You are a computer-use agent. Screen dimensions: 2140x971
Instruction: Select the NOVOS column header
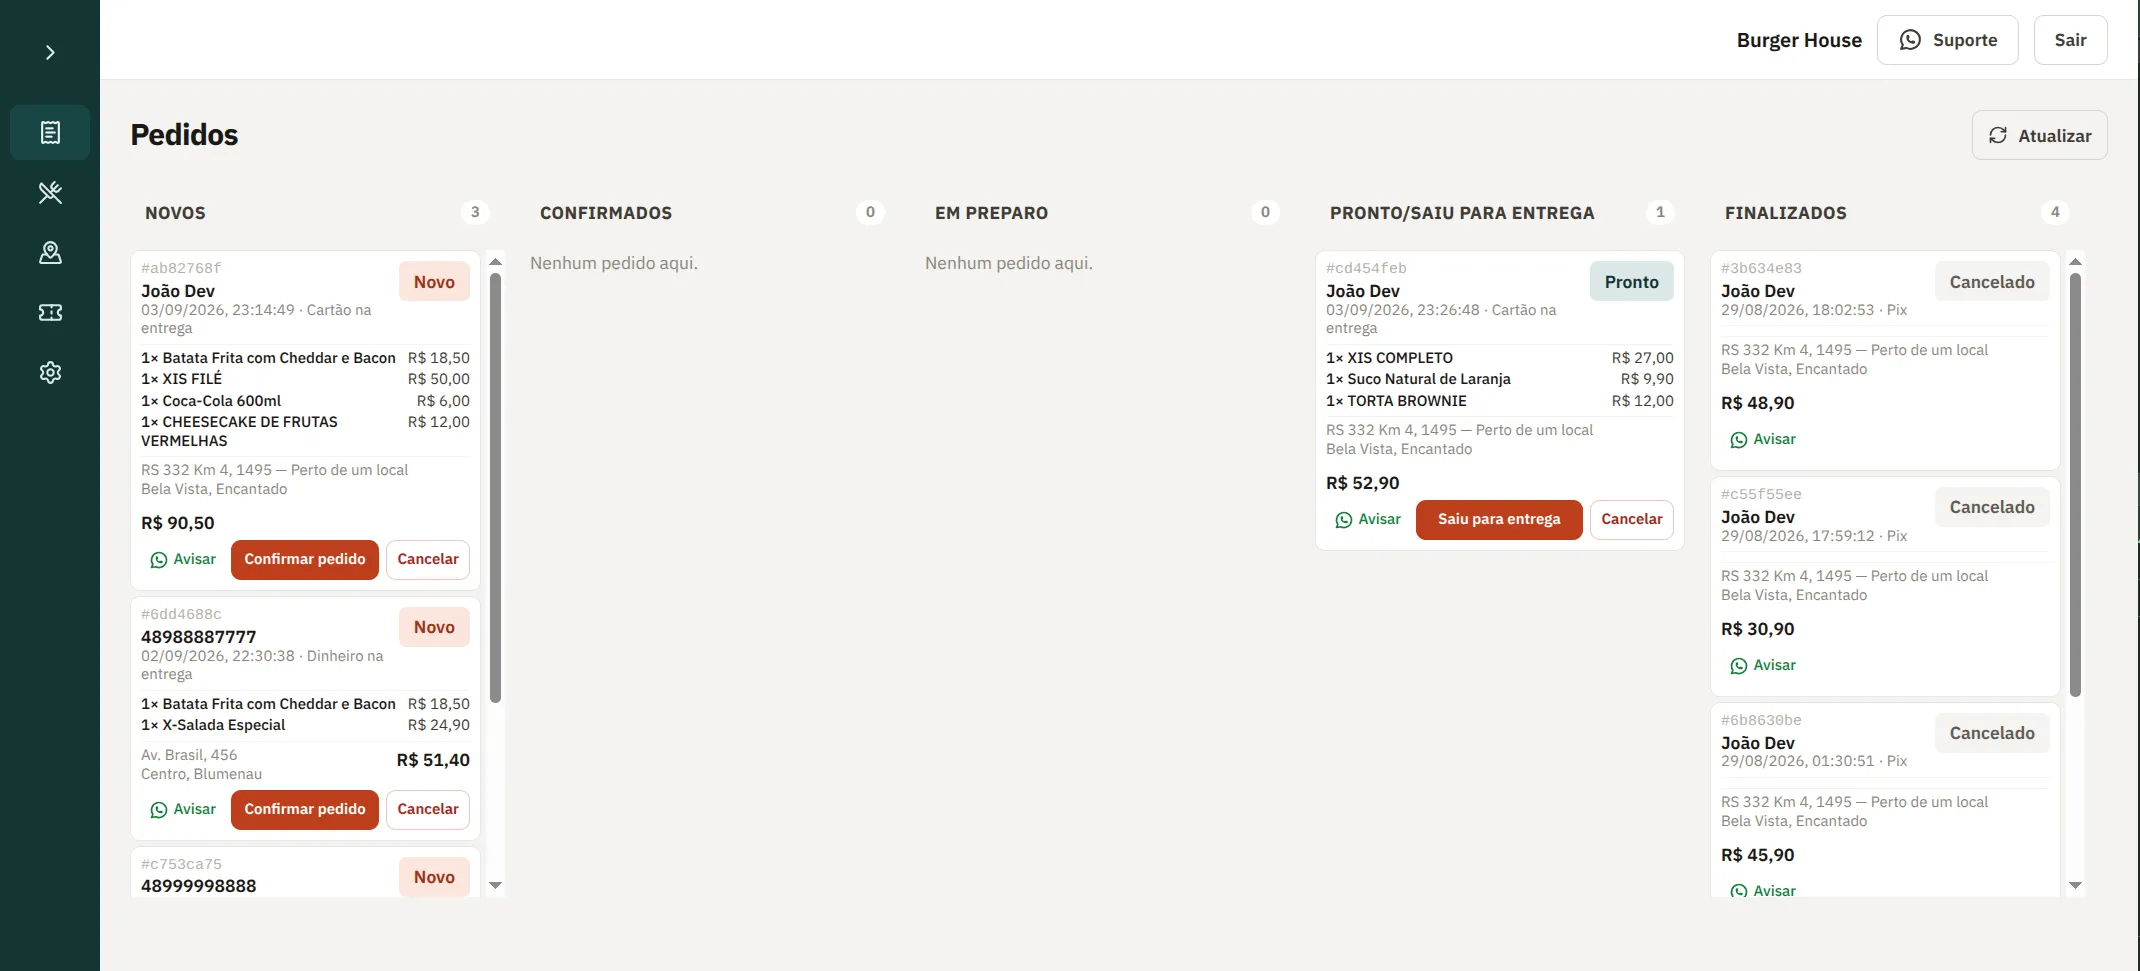point(175,213)
